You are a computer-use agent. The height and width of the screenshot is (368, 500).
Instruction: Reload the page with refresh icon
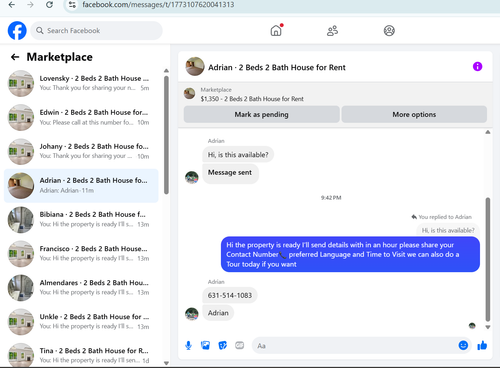pyautogui.click(x=49, y=5)
